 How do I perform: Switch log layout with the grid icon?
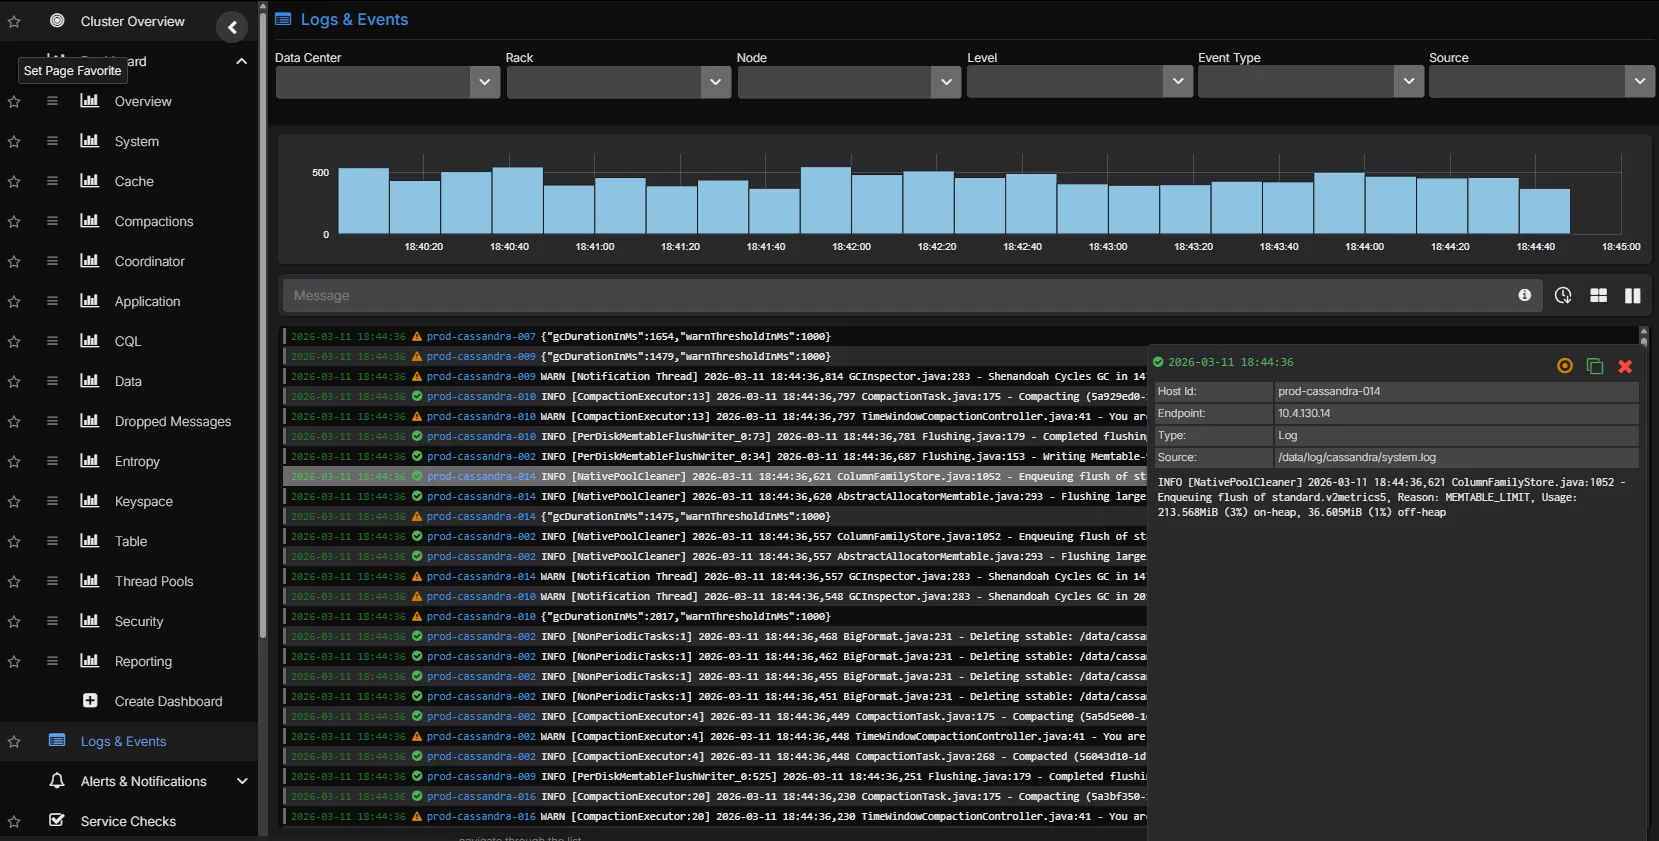click(x=1598, y=295)
